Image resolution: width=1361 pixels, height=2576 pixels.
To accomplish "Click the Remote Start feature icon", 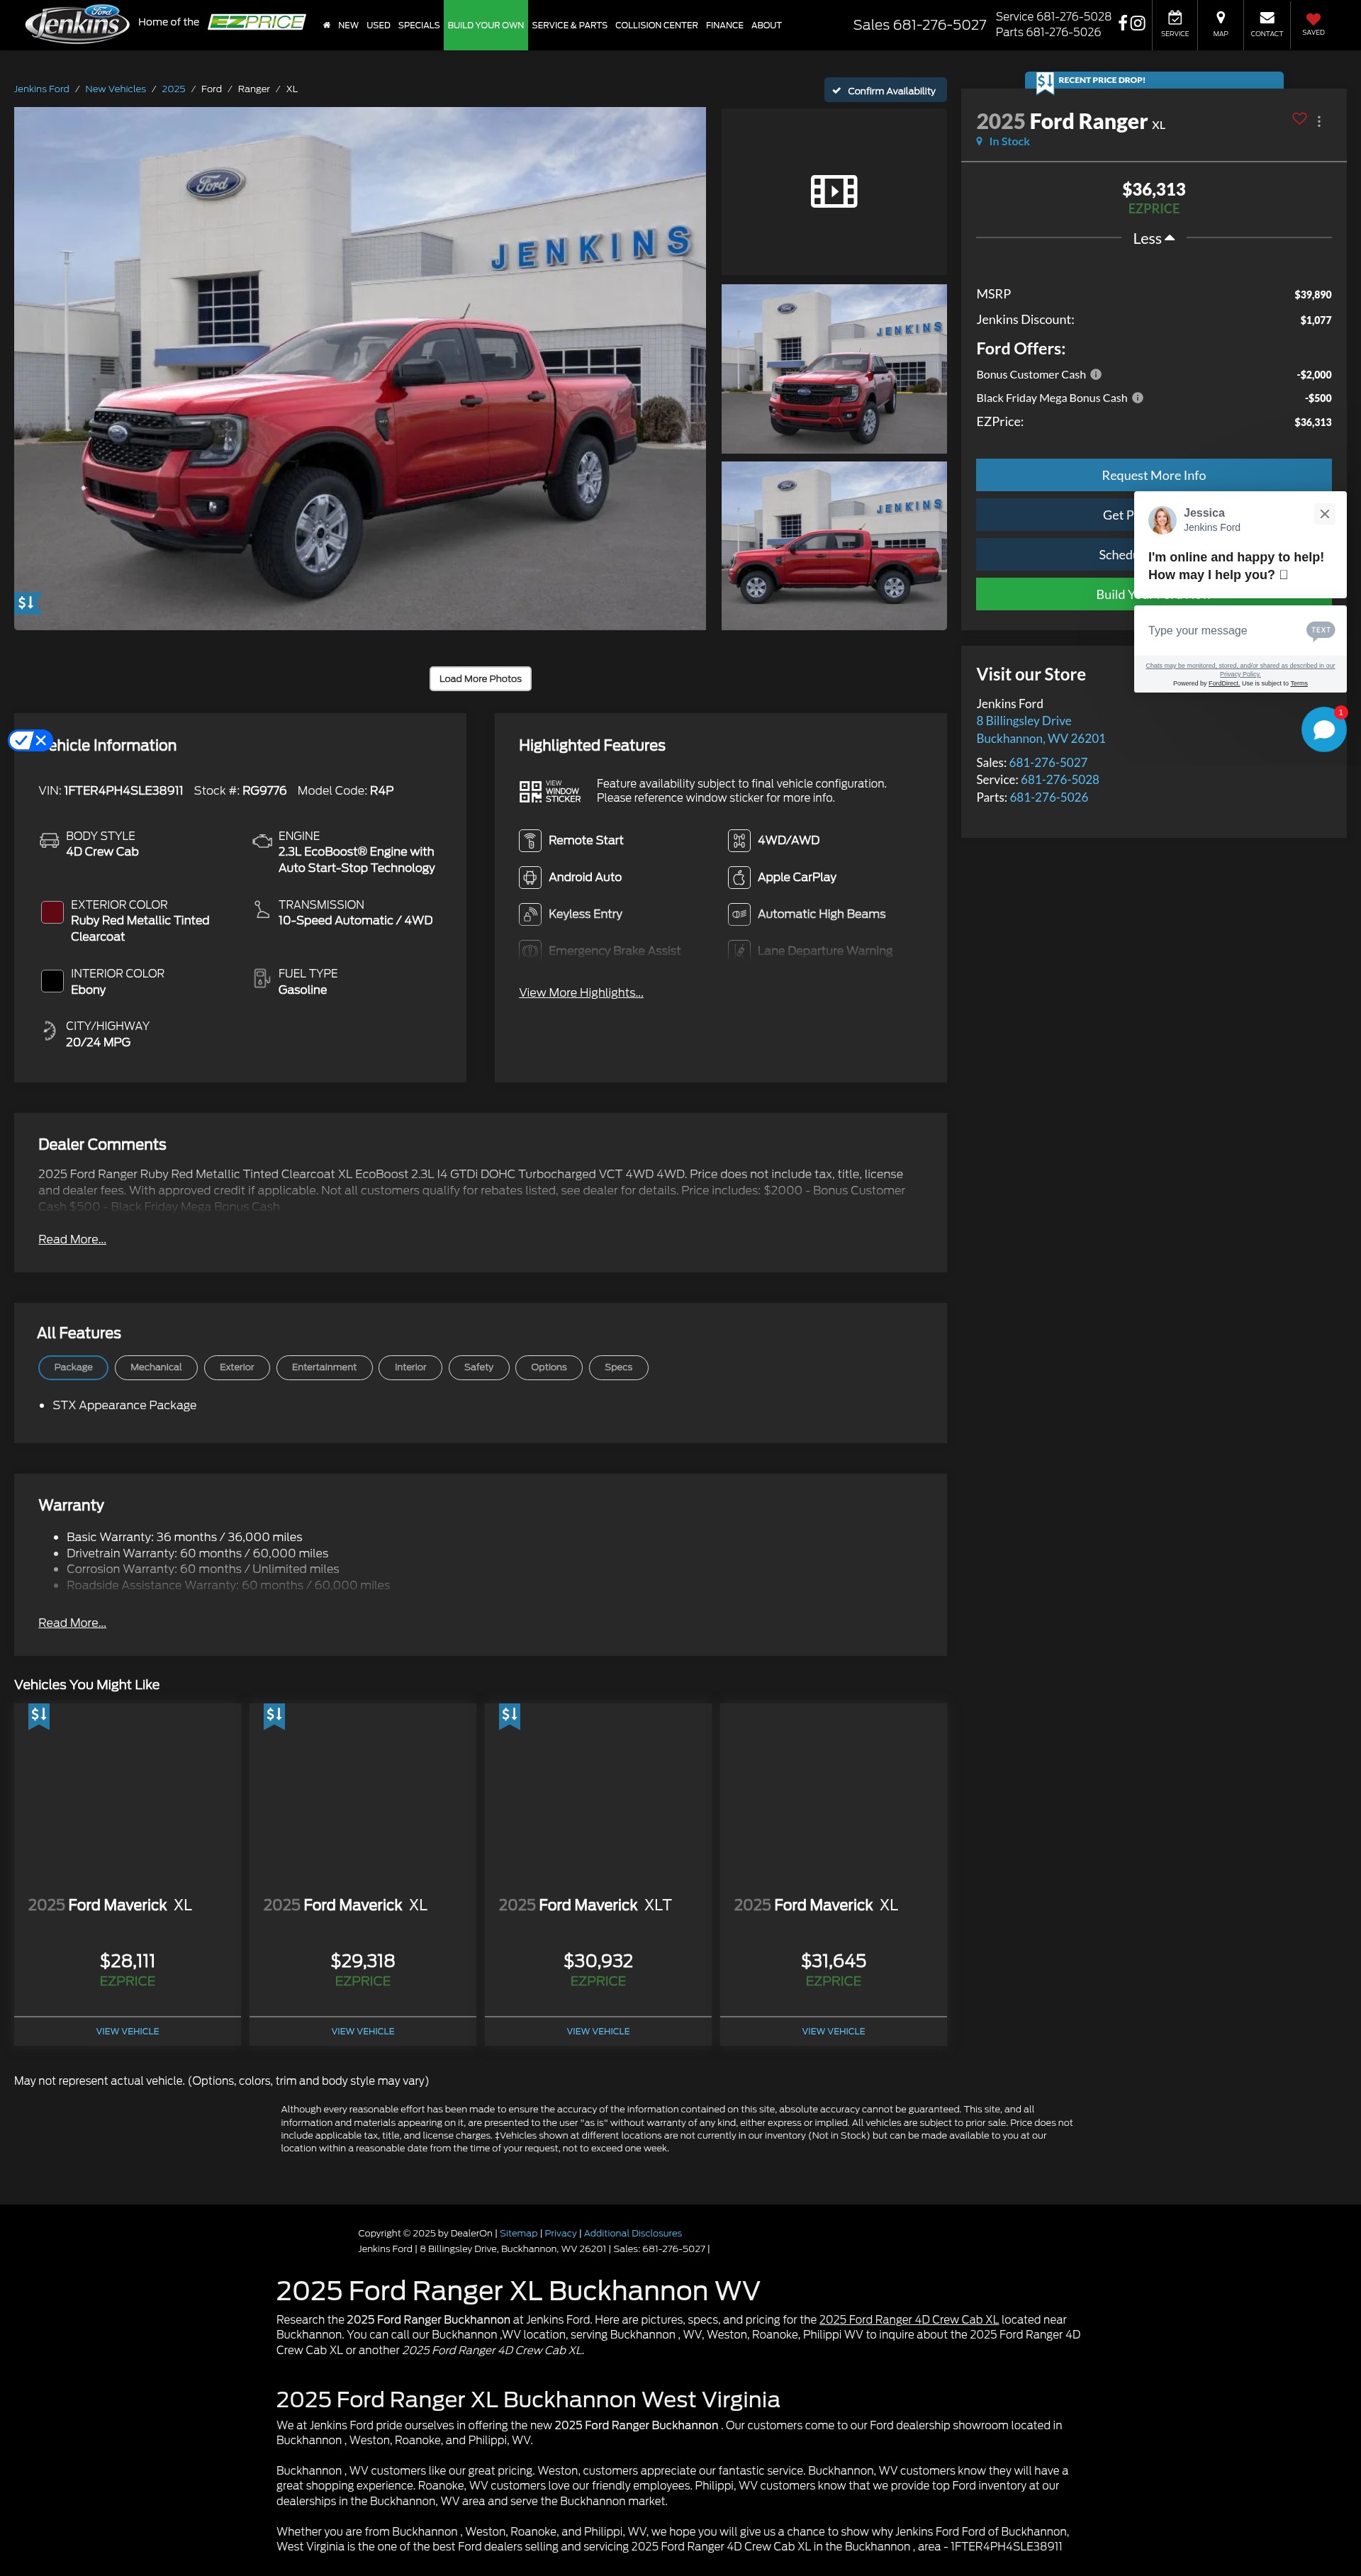I will point(530,840).
